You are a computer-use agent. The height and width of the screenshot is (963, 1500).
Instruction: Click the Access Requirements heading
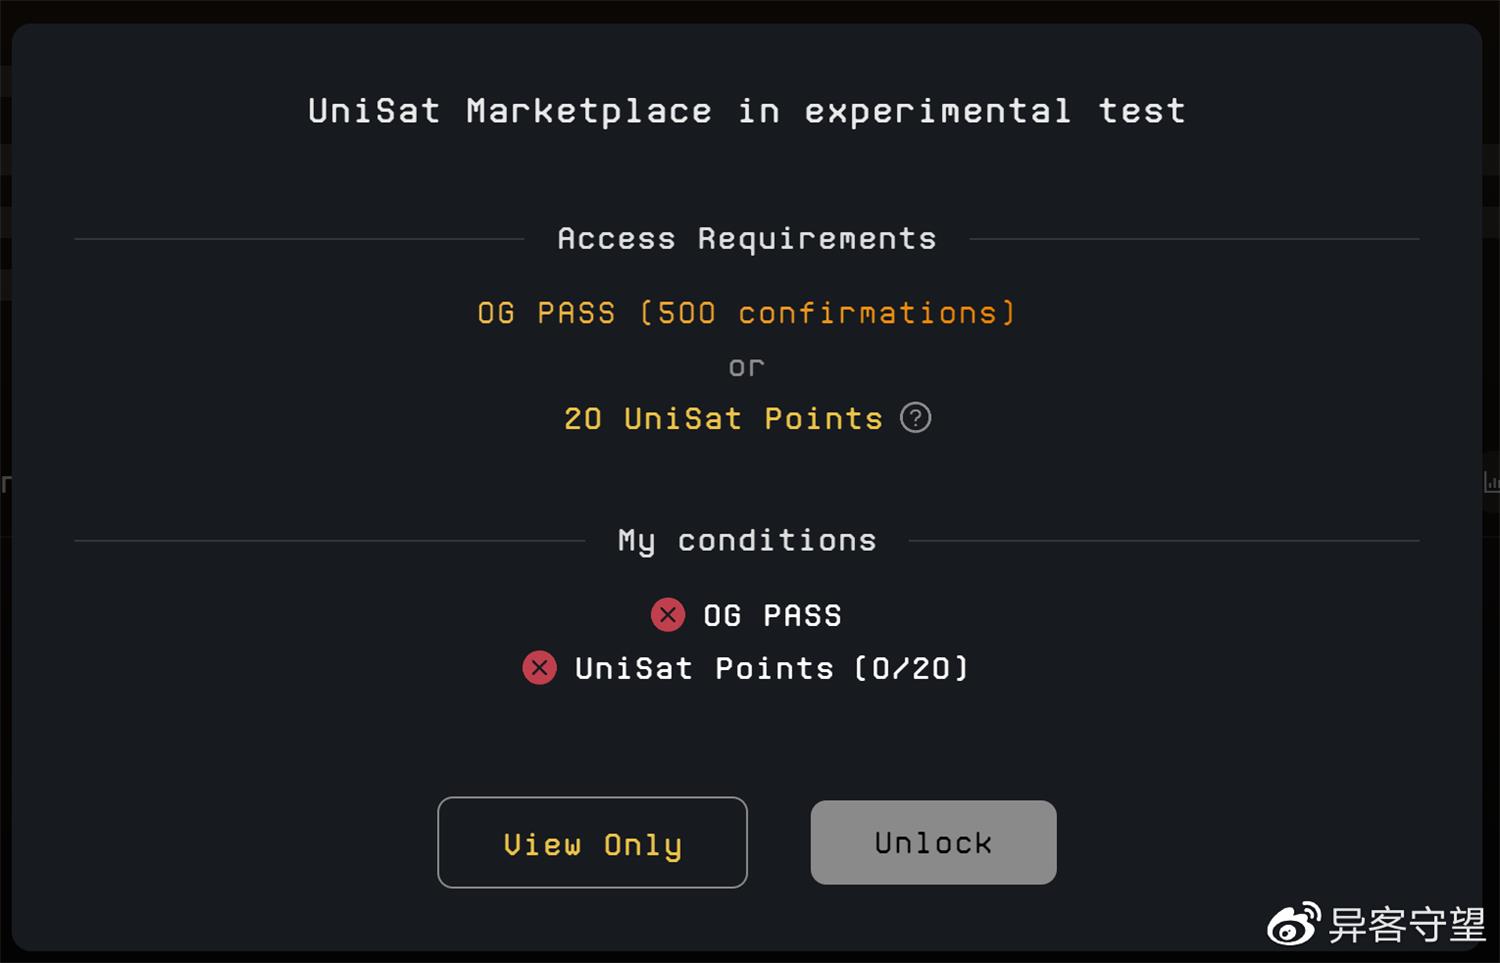click(746, 239)
